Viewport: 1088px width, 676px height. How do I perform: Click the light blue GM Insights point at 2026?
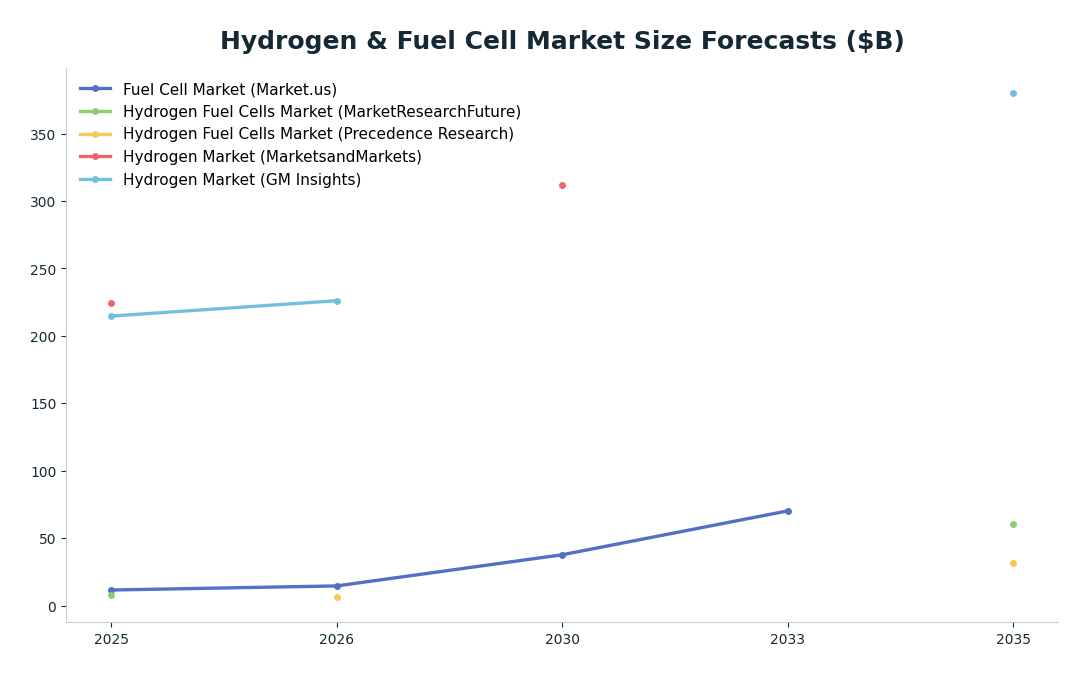(x=337, y=301)
